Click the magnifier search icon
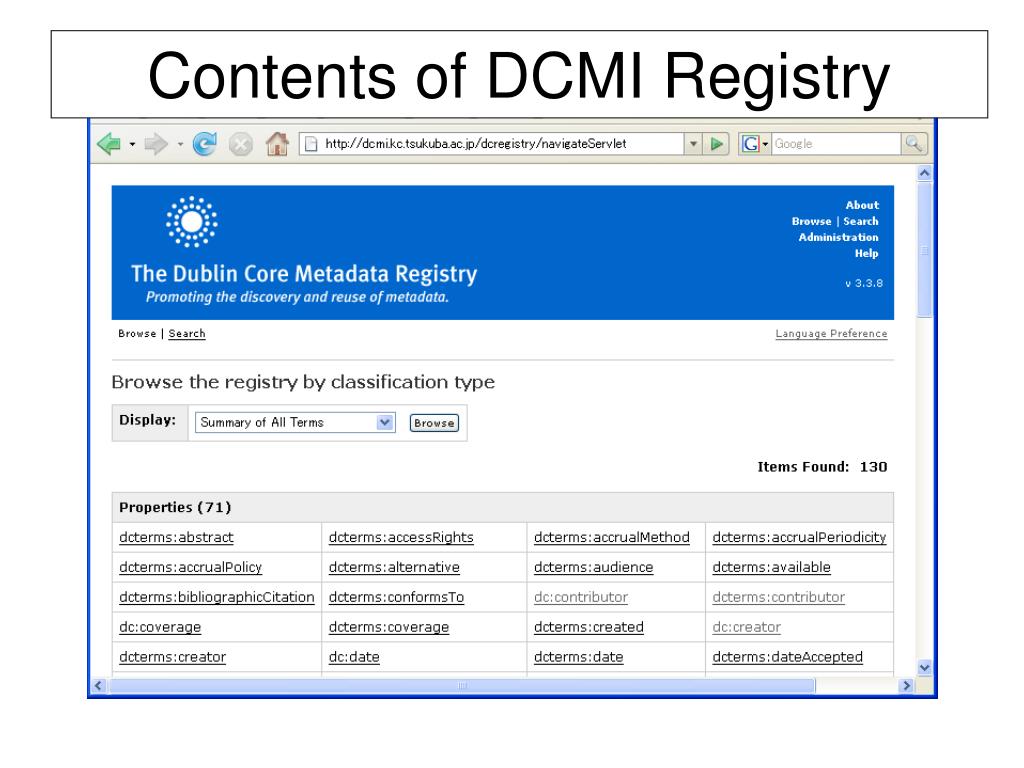This screenshot has height=768, width=1024. click(x=914, y=144)
